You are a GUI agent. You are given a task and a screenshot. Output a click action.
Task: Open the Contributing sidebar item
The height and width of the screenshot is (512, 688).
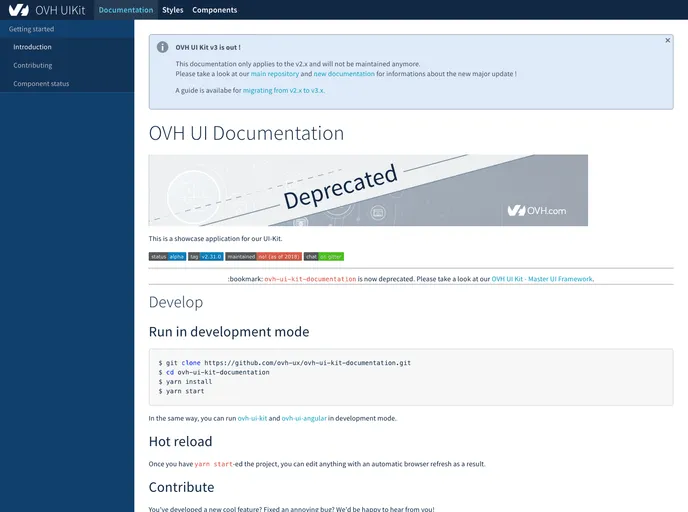click(x=67, y=65)
